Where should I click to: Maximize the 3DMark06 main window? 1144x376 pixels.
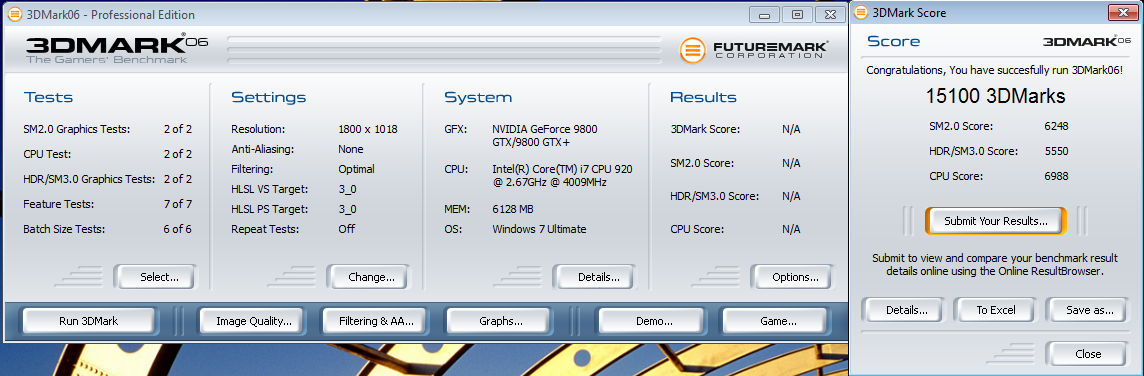797,15
